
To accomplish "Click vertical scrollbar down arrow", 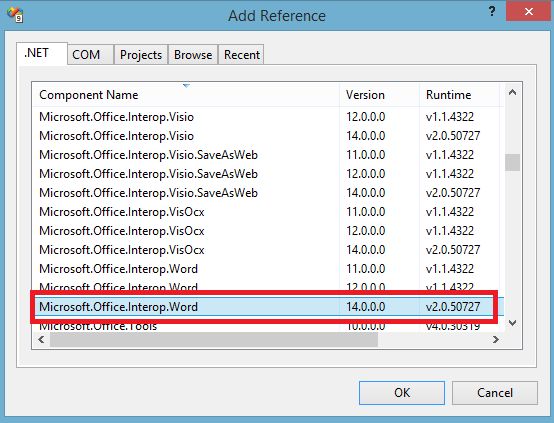I will coord(512,323).
